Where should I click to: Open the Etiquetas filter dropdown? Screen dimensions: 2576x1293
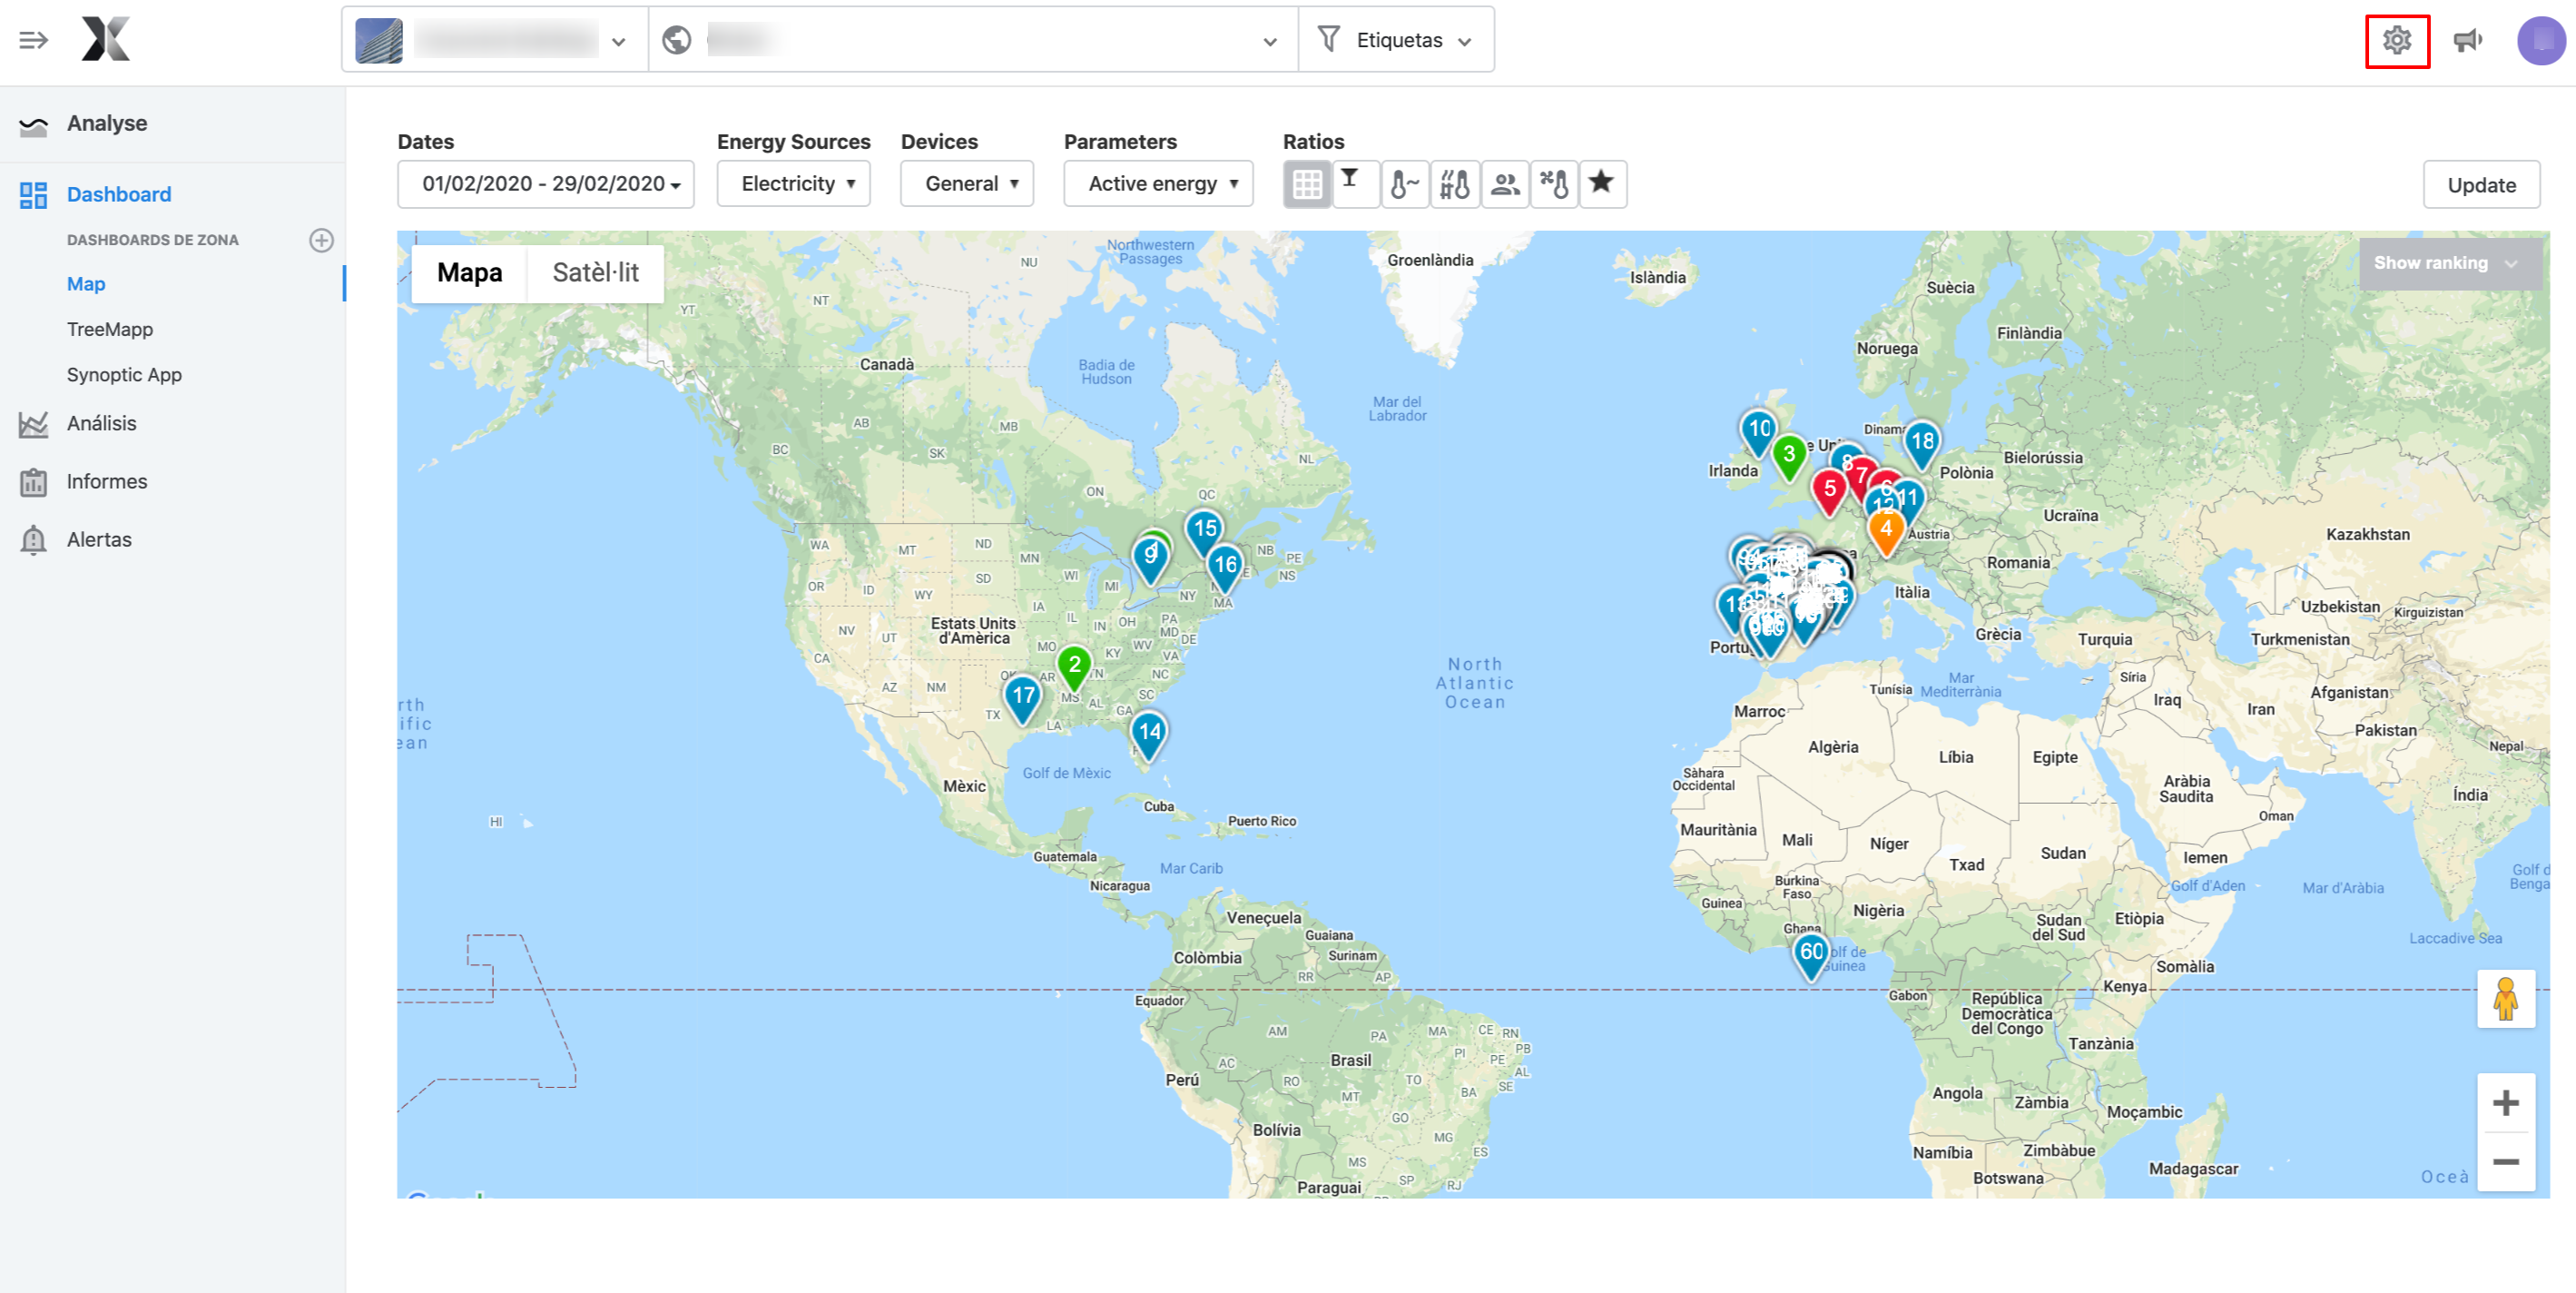[1396, 40]
